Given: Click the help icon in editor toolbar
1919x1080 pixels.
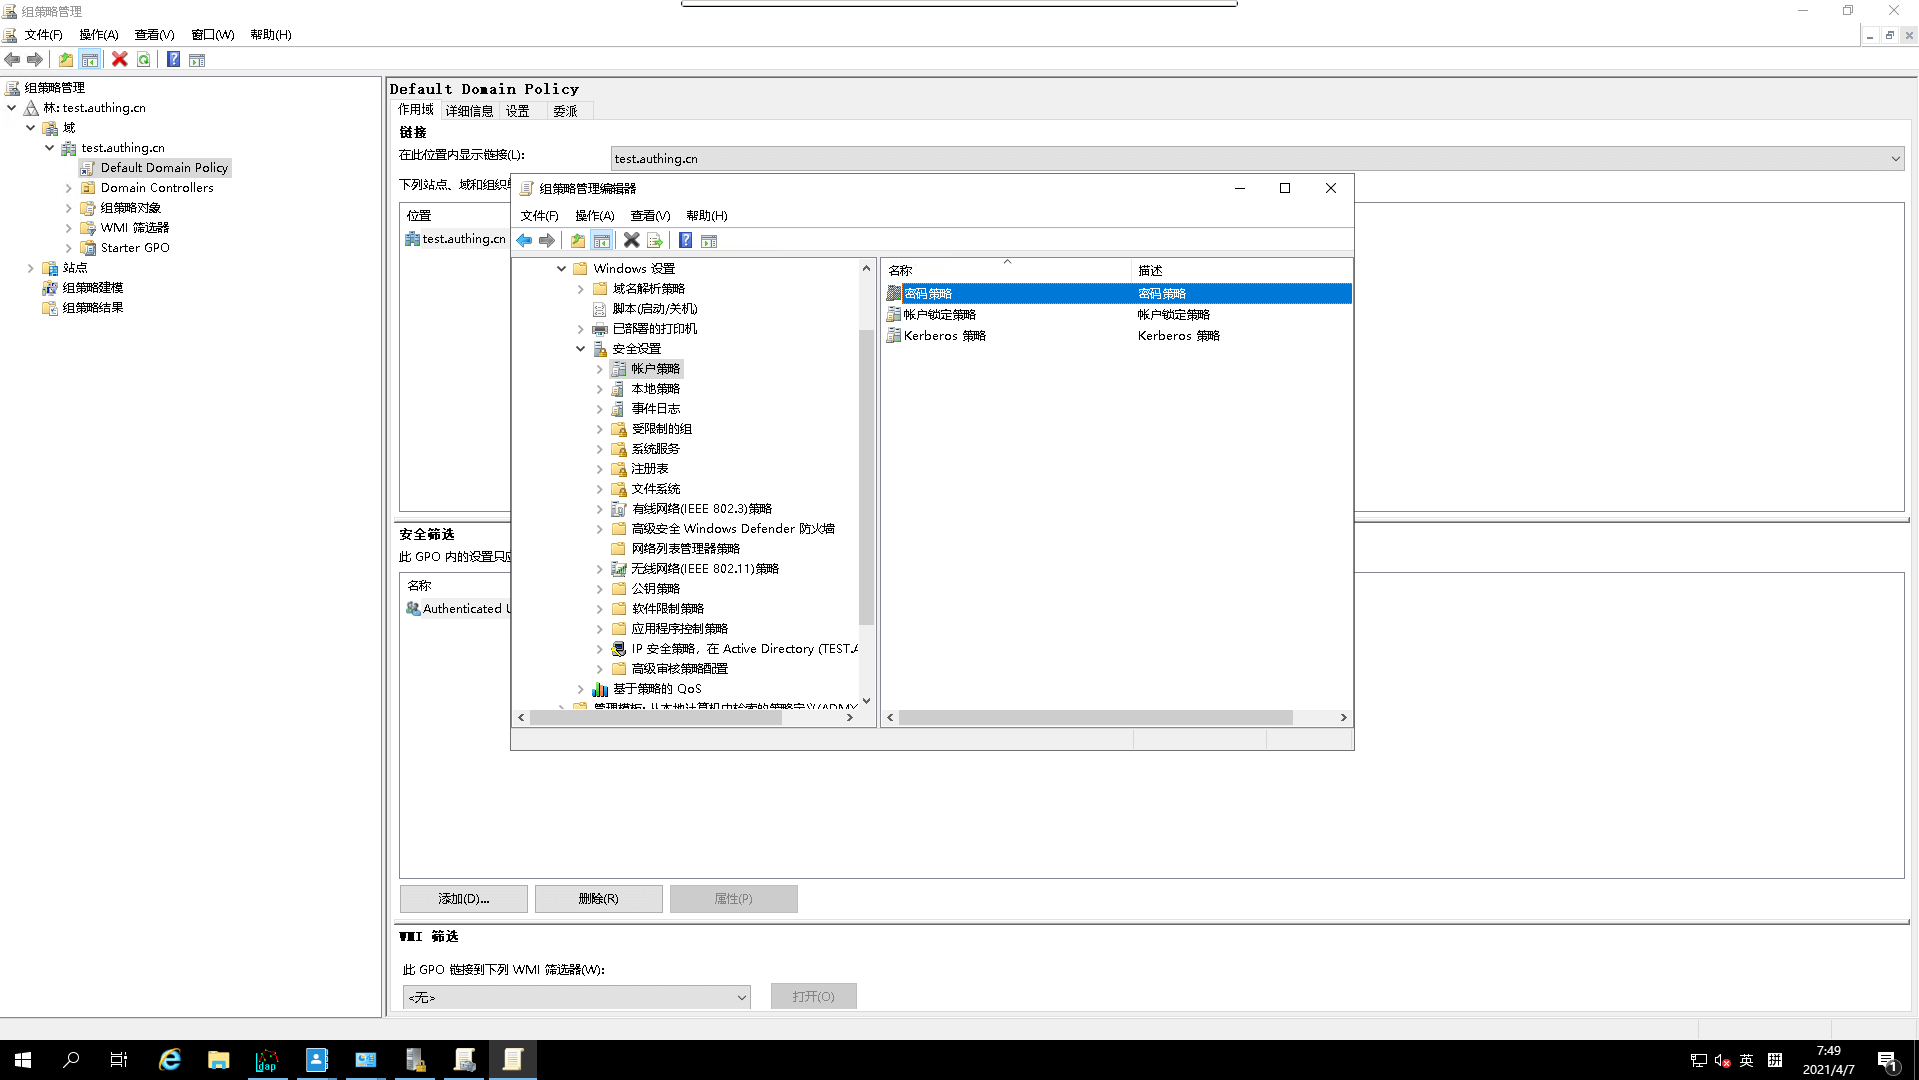Looking at the screenshot, I should point(685,241).
